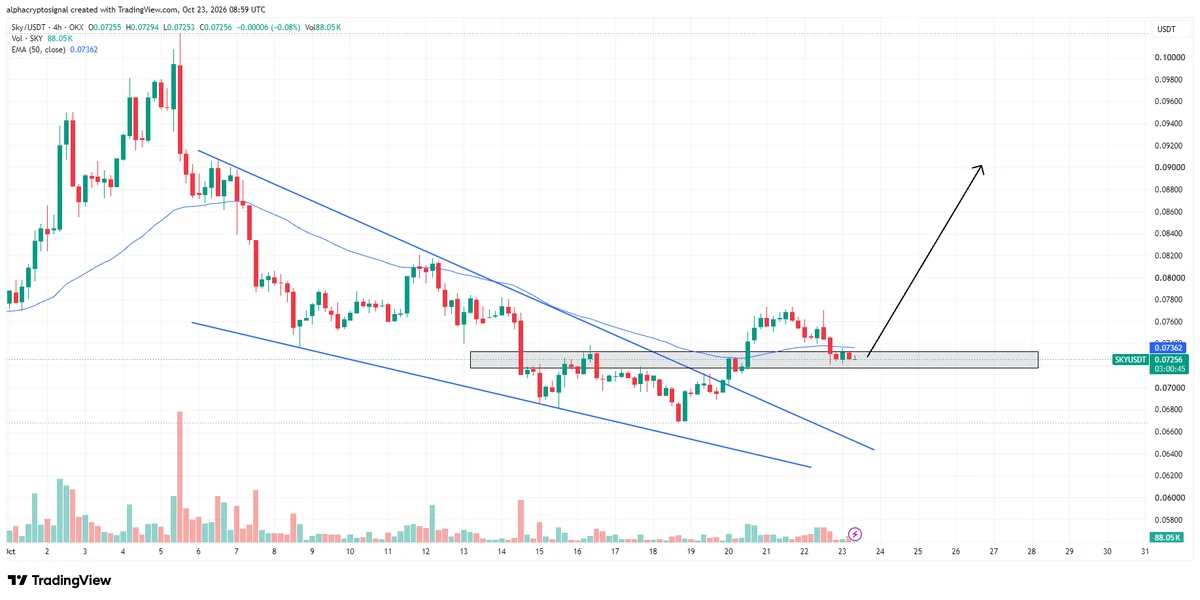Select the gray support zone rectangle
Screen dimensions: 1200x600
(754, 360)
